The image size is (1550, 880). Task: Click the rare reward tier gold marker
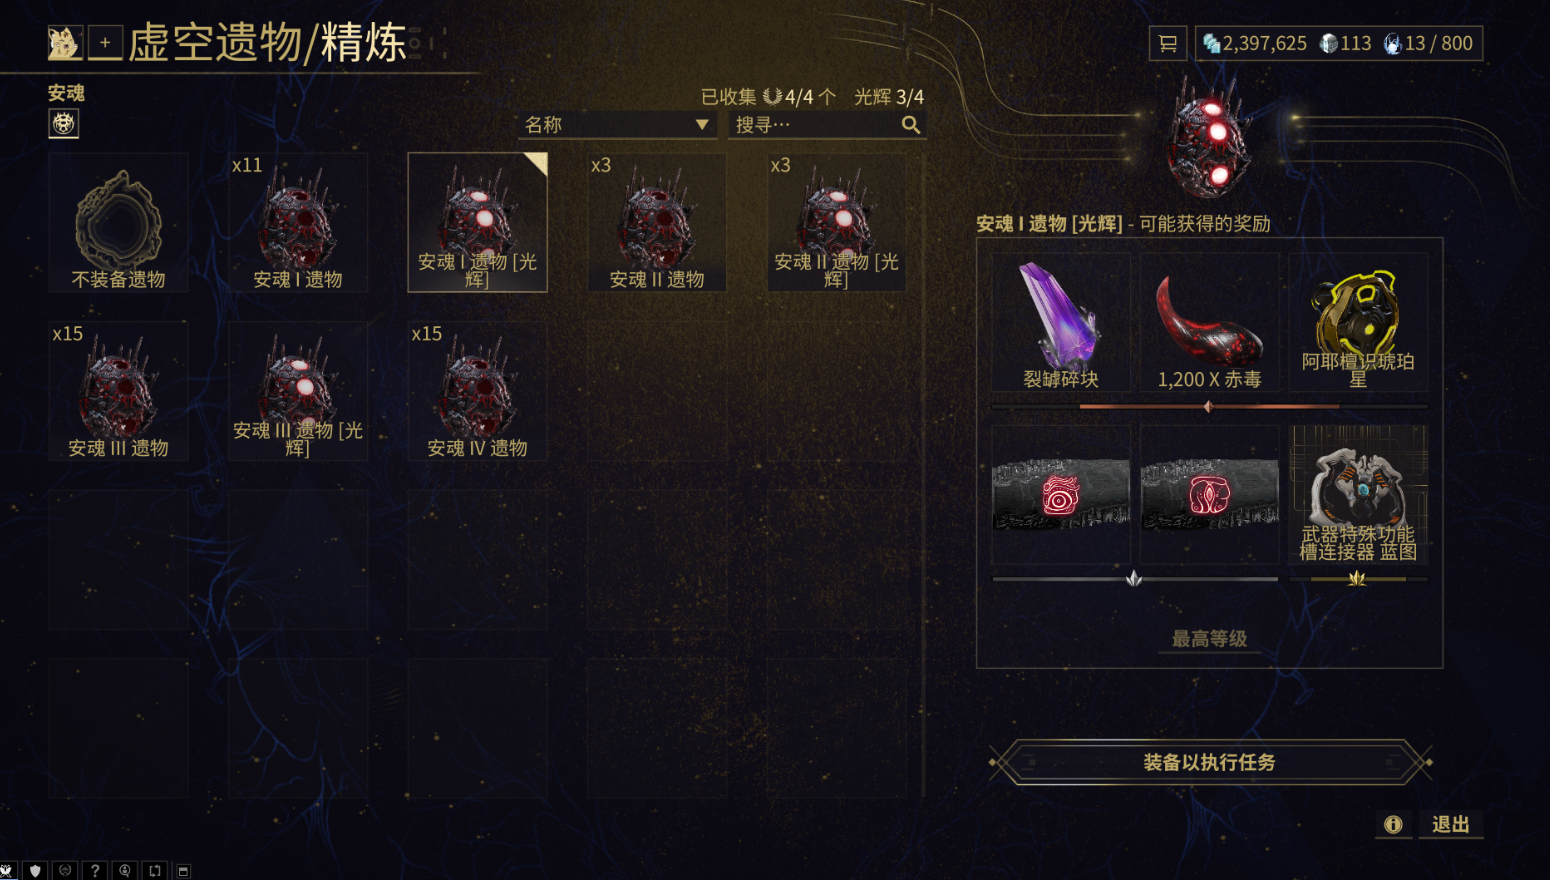tap(1357, 578)
